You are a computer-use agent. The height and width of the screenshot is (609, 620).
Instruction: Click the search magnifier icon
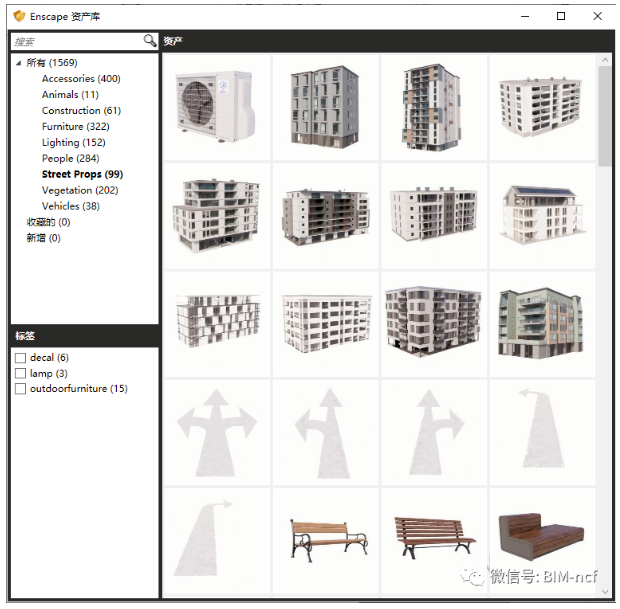click(x=150, y=41)
